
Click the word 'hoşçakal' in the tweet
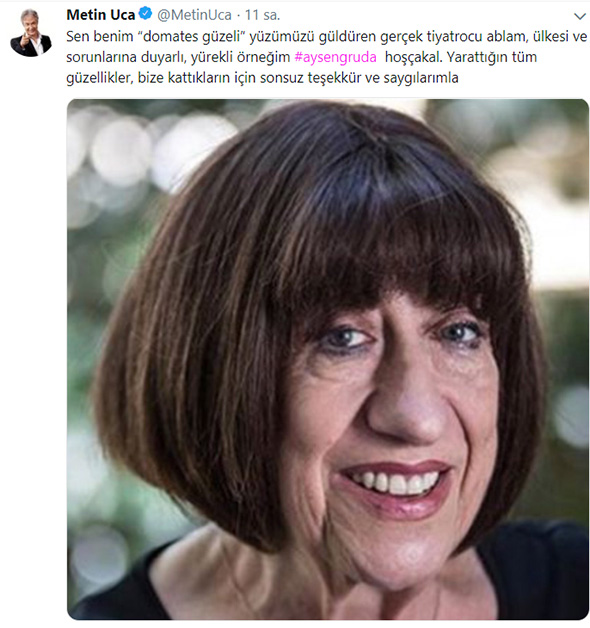[x=413, y=57]
